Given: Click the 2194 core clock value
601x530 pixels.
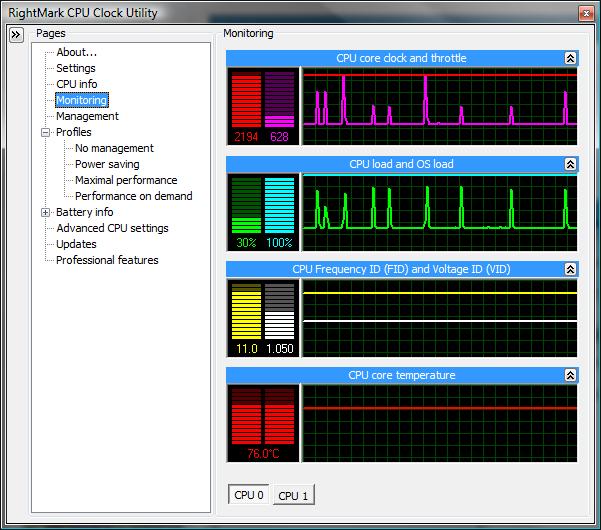Looking at the screenshot, I should coord(246,137).
